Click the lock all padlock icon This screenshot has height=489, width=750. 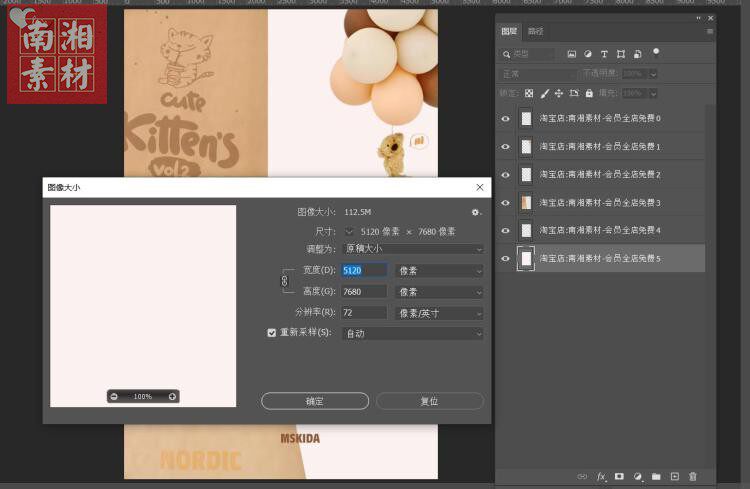pyautogui.click(x=589, y=93)
